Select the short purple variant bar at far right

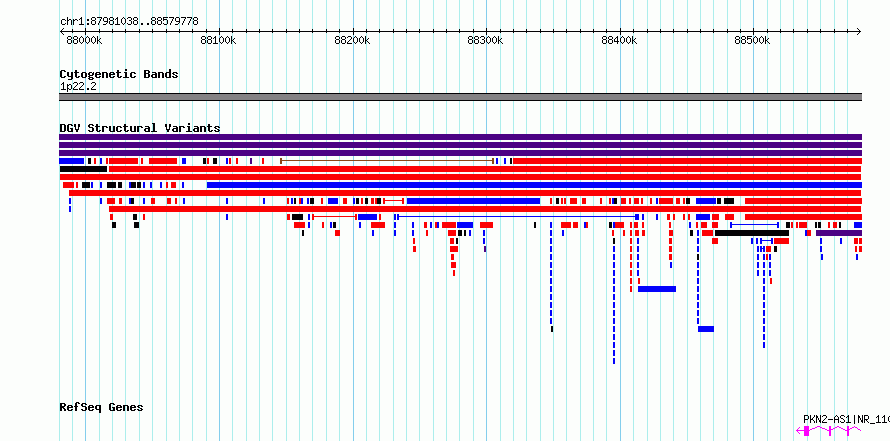pos(839,233)
